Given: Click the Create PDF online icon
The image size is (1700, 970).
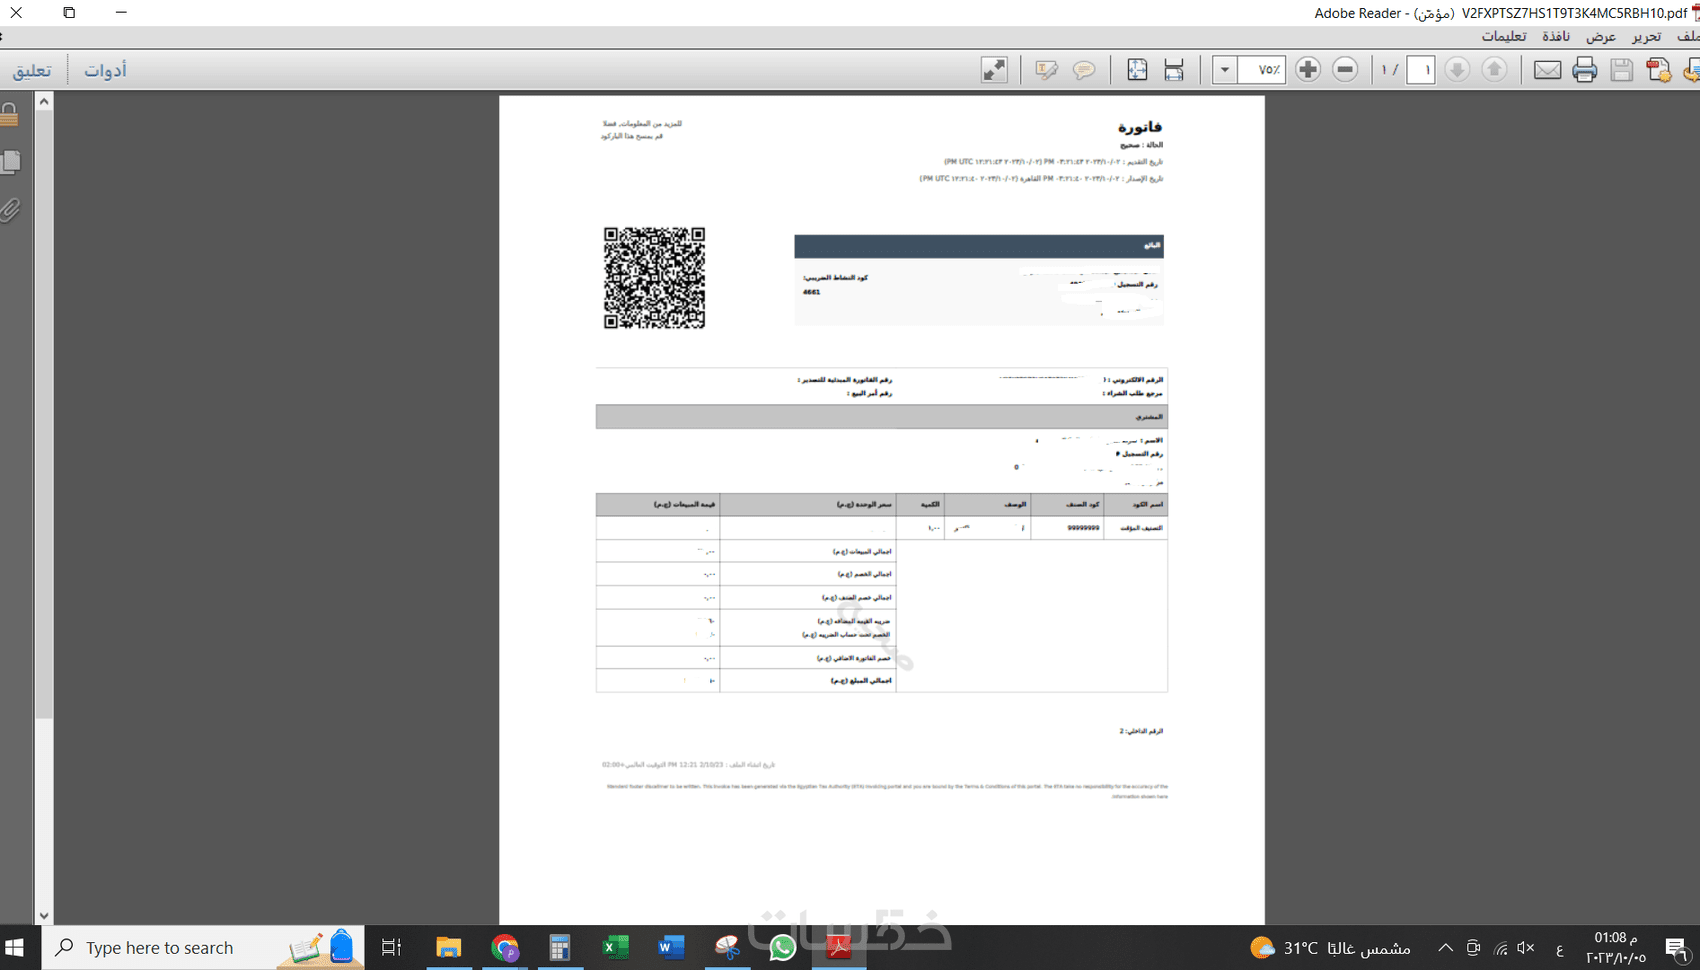Looking at the screenshot, I should click(1659, 70).
